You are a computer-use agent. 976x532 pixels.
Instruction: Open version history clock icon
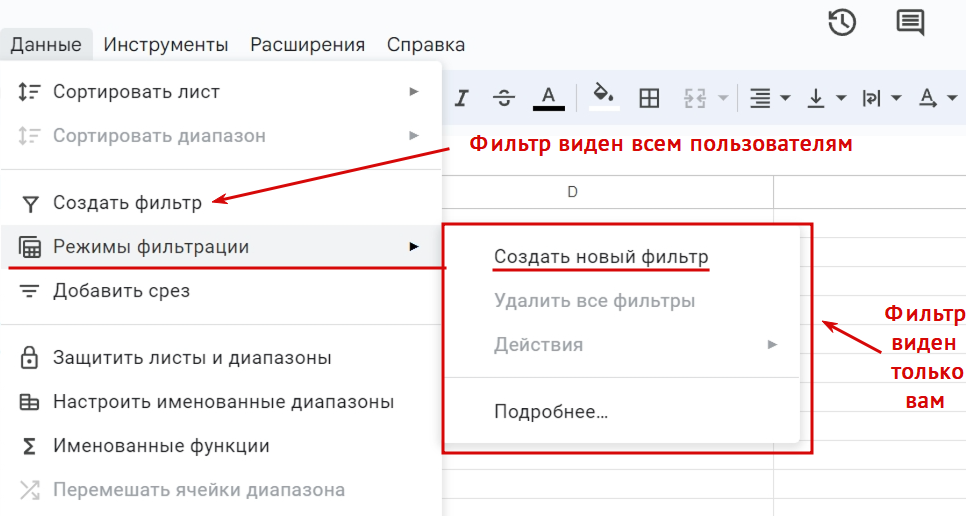coord(842,22)
